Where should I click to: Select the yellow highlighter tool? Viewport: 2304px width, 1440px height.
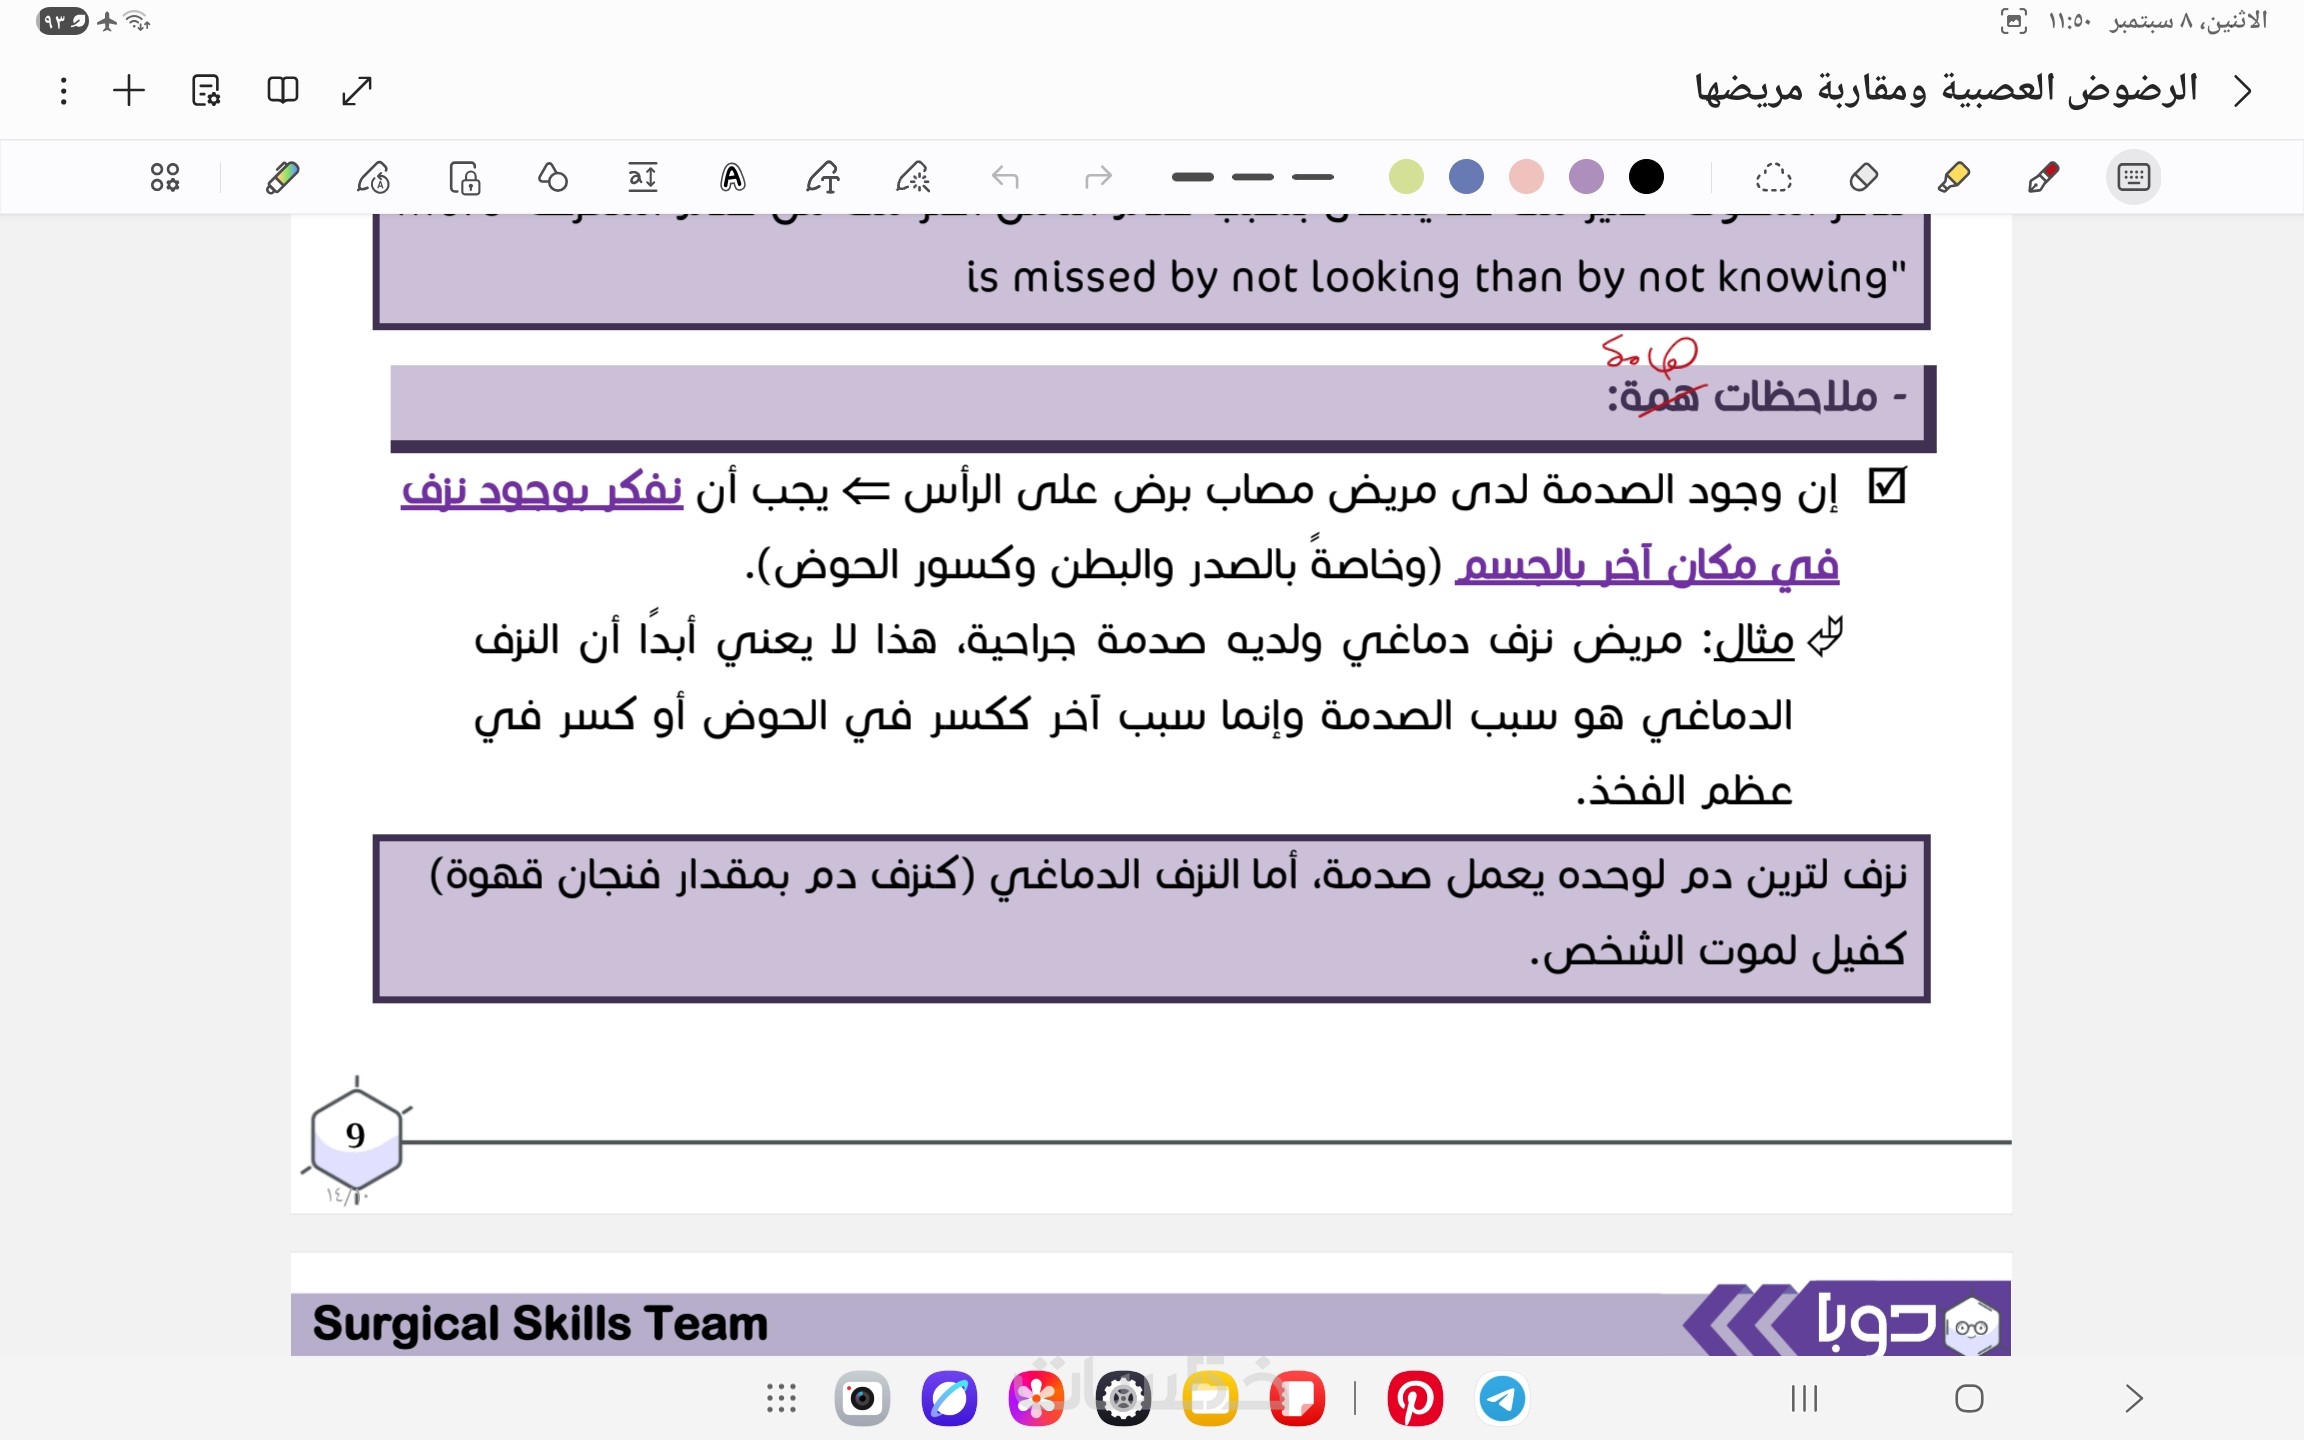(1952, 178)
